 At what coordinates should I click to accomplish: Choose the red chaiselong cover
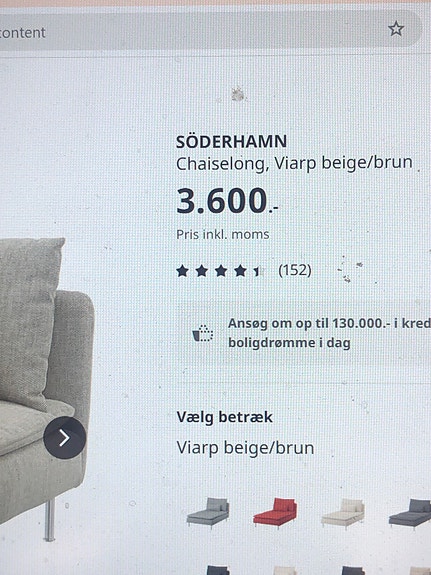275,512
